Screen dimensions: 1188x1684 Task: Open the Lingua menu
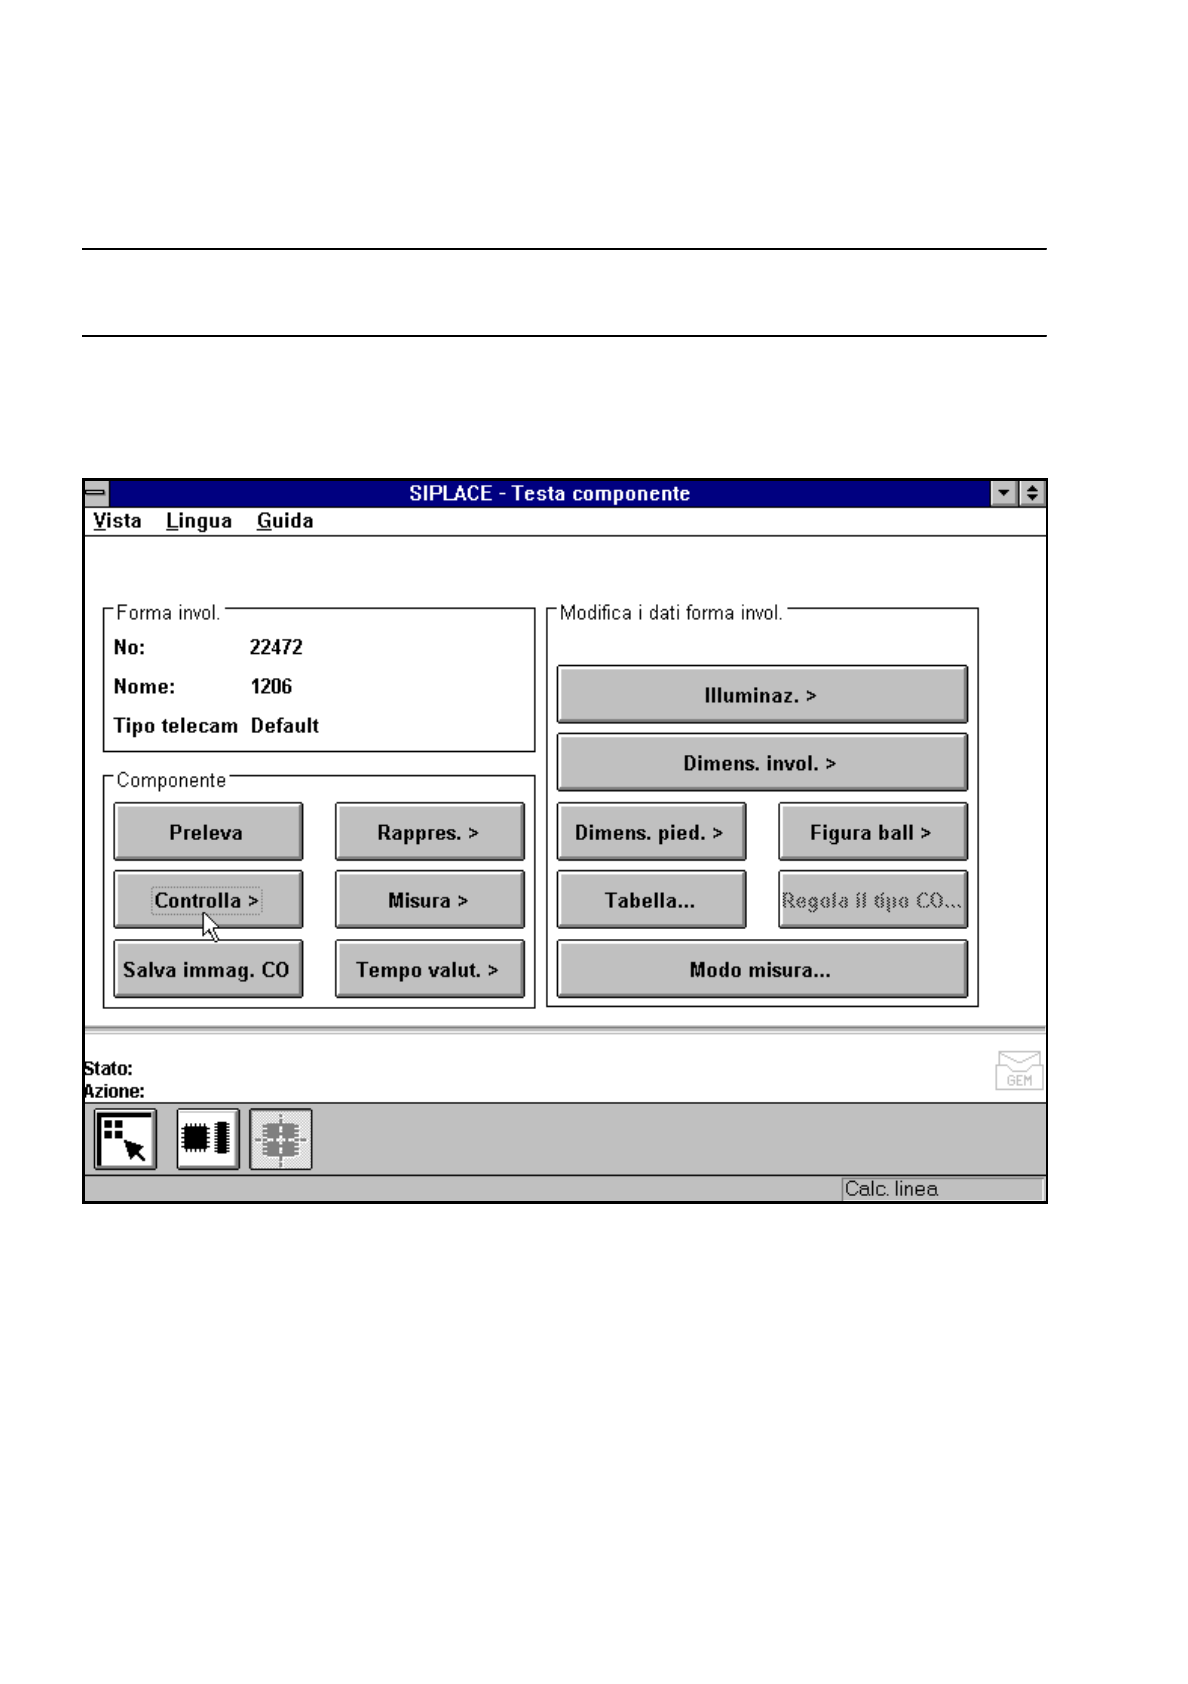(199, 521)
